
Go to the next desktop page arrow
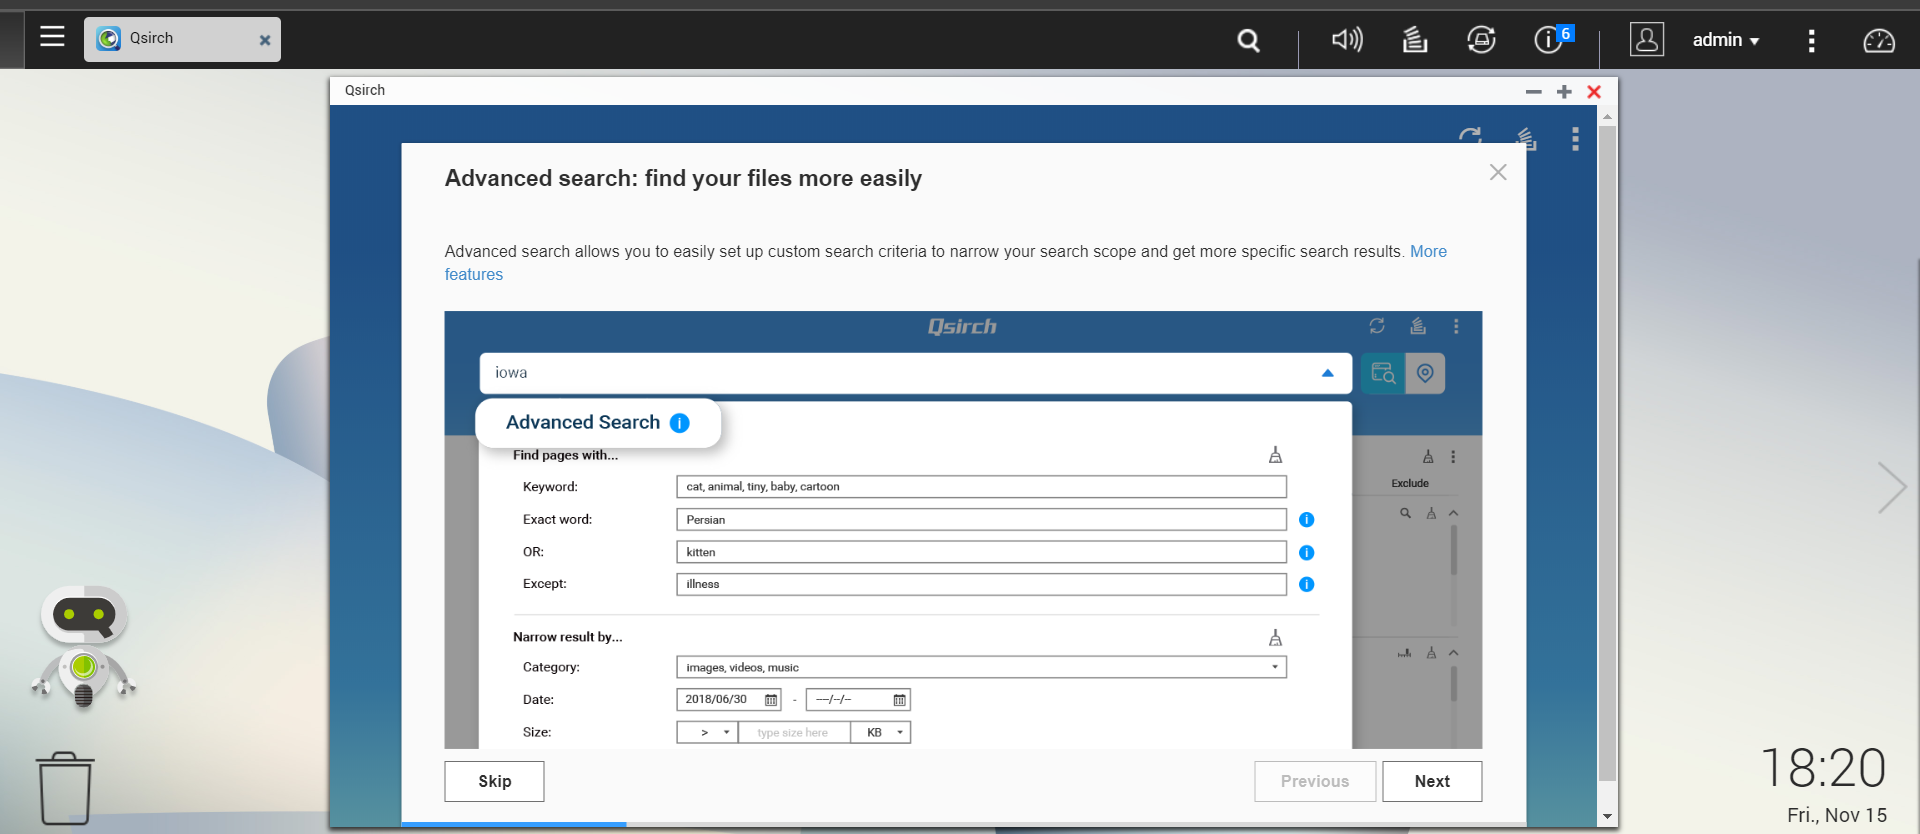pyautogui.click(x=1891, y=488)
